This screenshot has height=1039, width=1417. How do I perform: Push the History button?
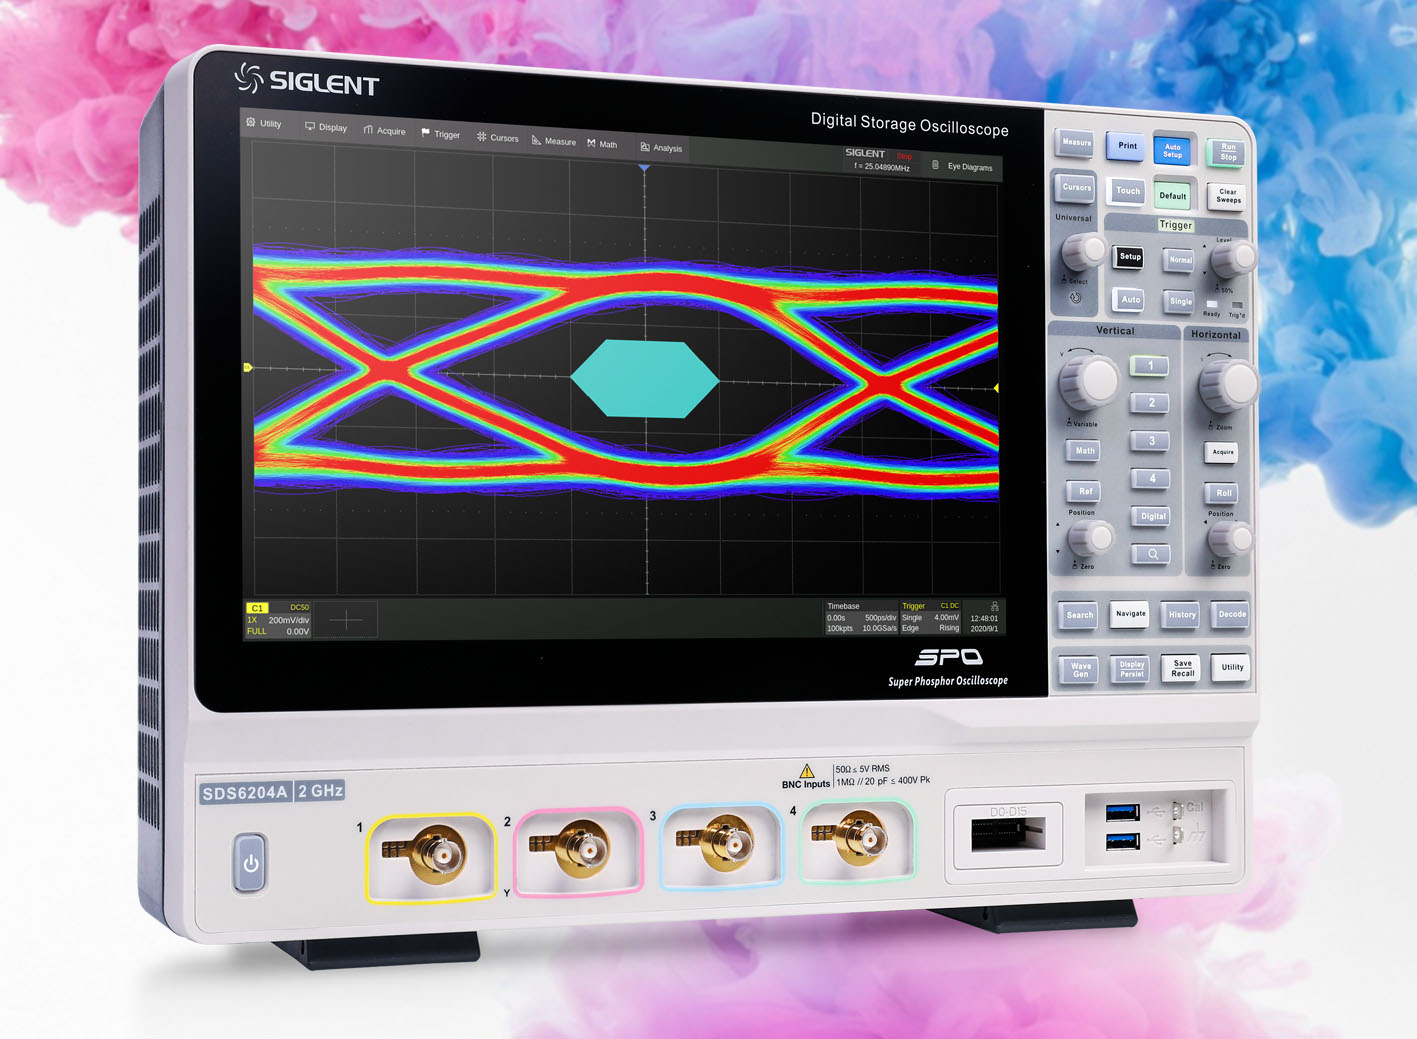coord(1182,615)
